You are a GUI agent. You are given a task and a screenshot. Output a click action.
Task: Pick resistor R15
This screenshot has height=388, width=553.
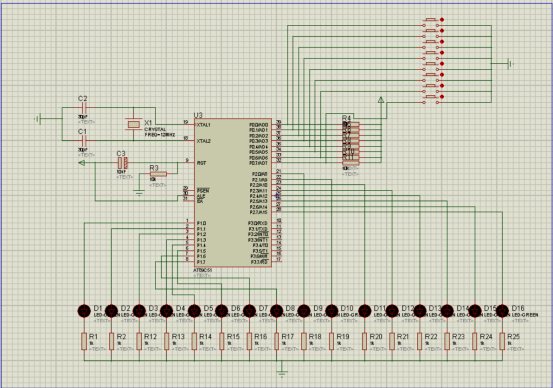pyautogui.click(x=221, y=341)
